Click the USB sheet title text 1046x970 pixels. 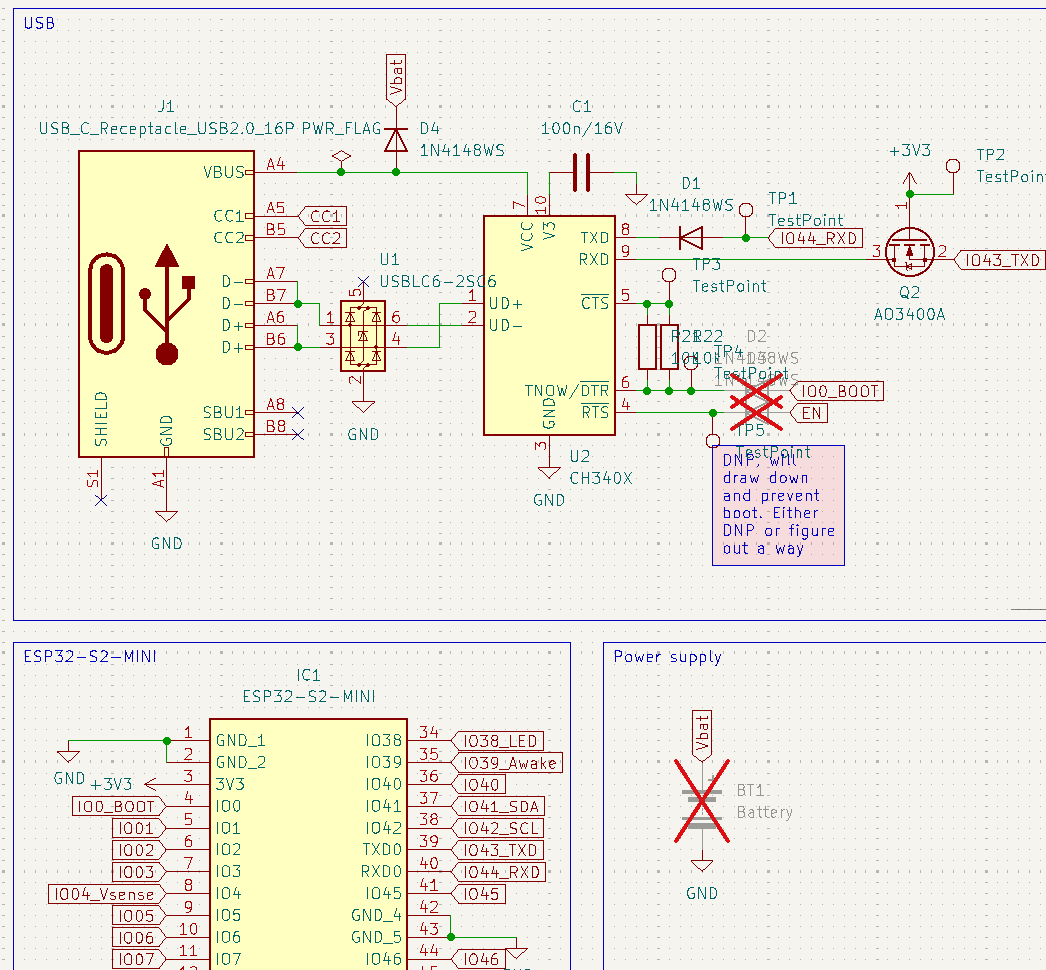coord(38,23)
